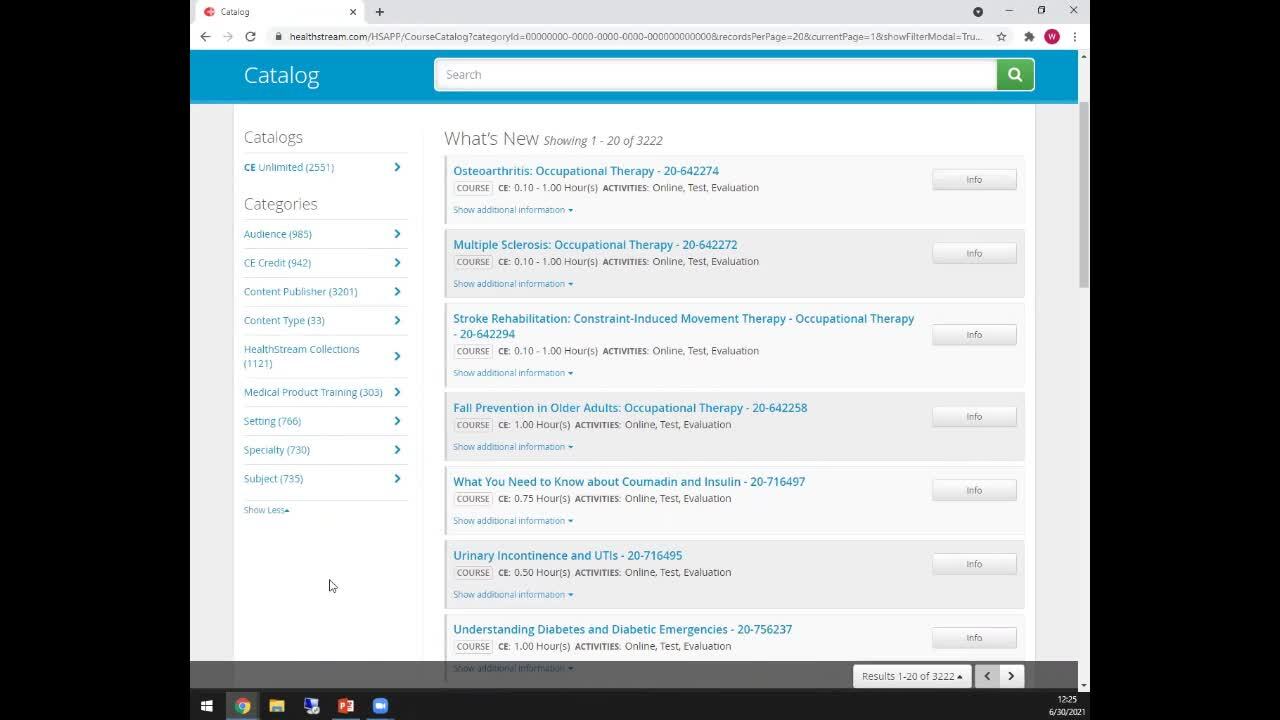Reload the page with the refresh icon
Viewport: 1280px width, 720px height.
(x=250, y=37)
